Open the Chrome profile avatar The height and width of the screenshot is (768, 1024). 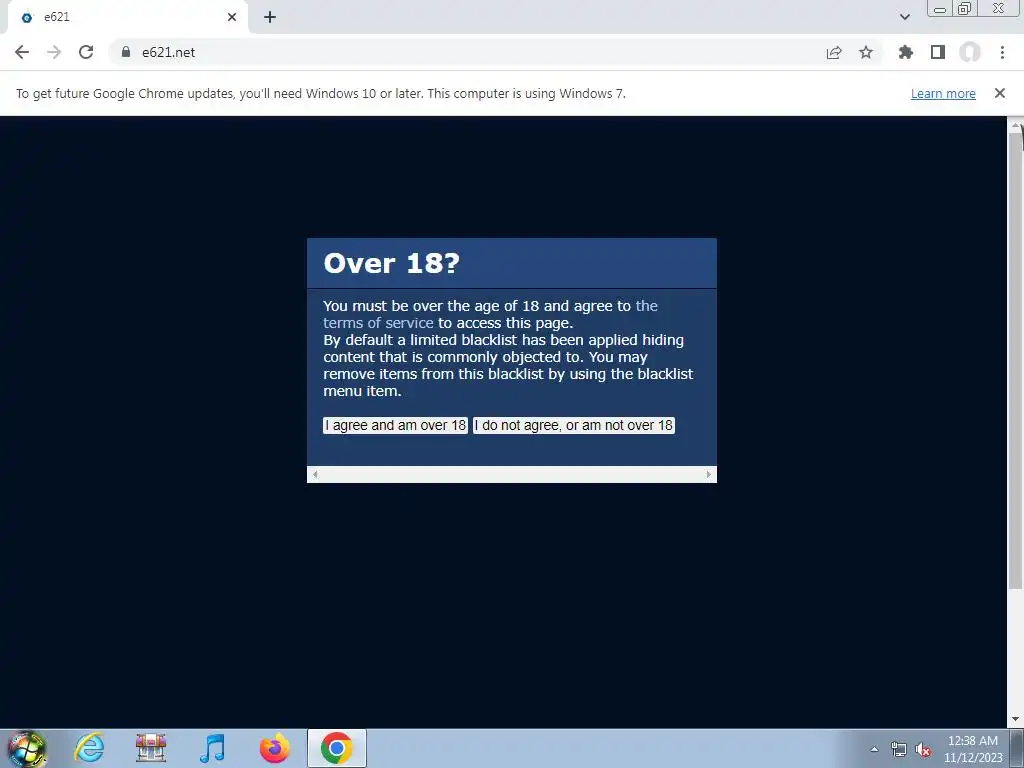pos(970,52)
